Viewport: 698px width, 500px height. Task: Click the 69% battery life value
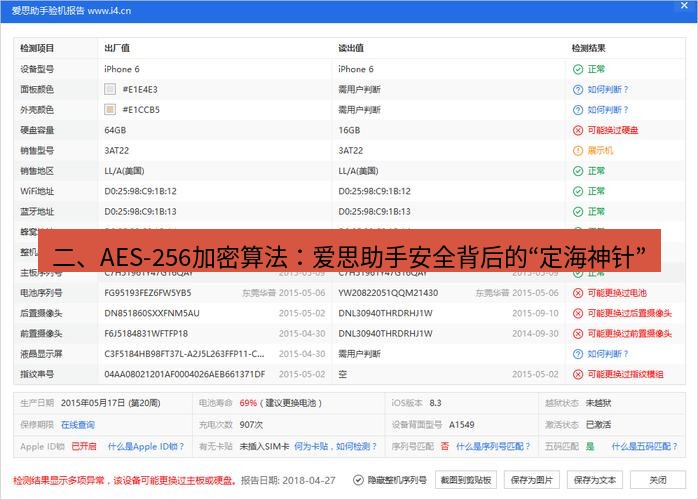[x=248, y=403]
